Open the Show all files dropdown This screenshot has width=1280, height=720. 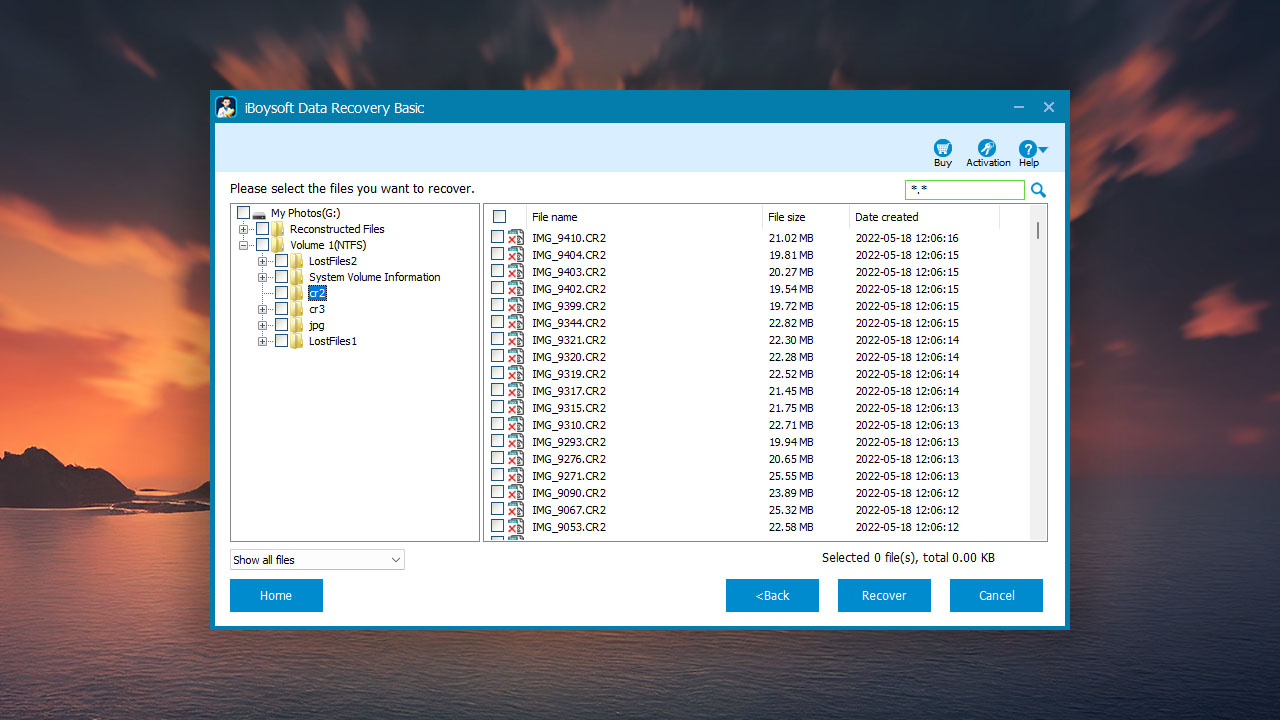[x=317, y=560]
